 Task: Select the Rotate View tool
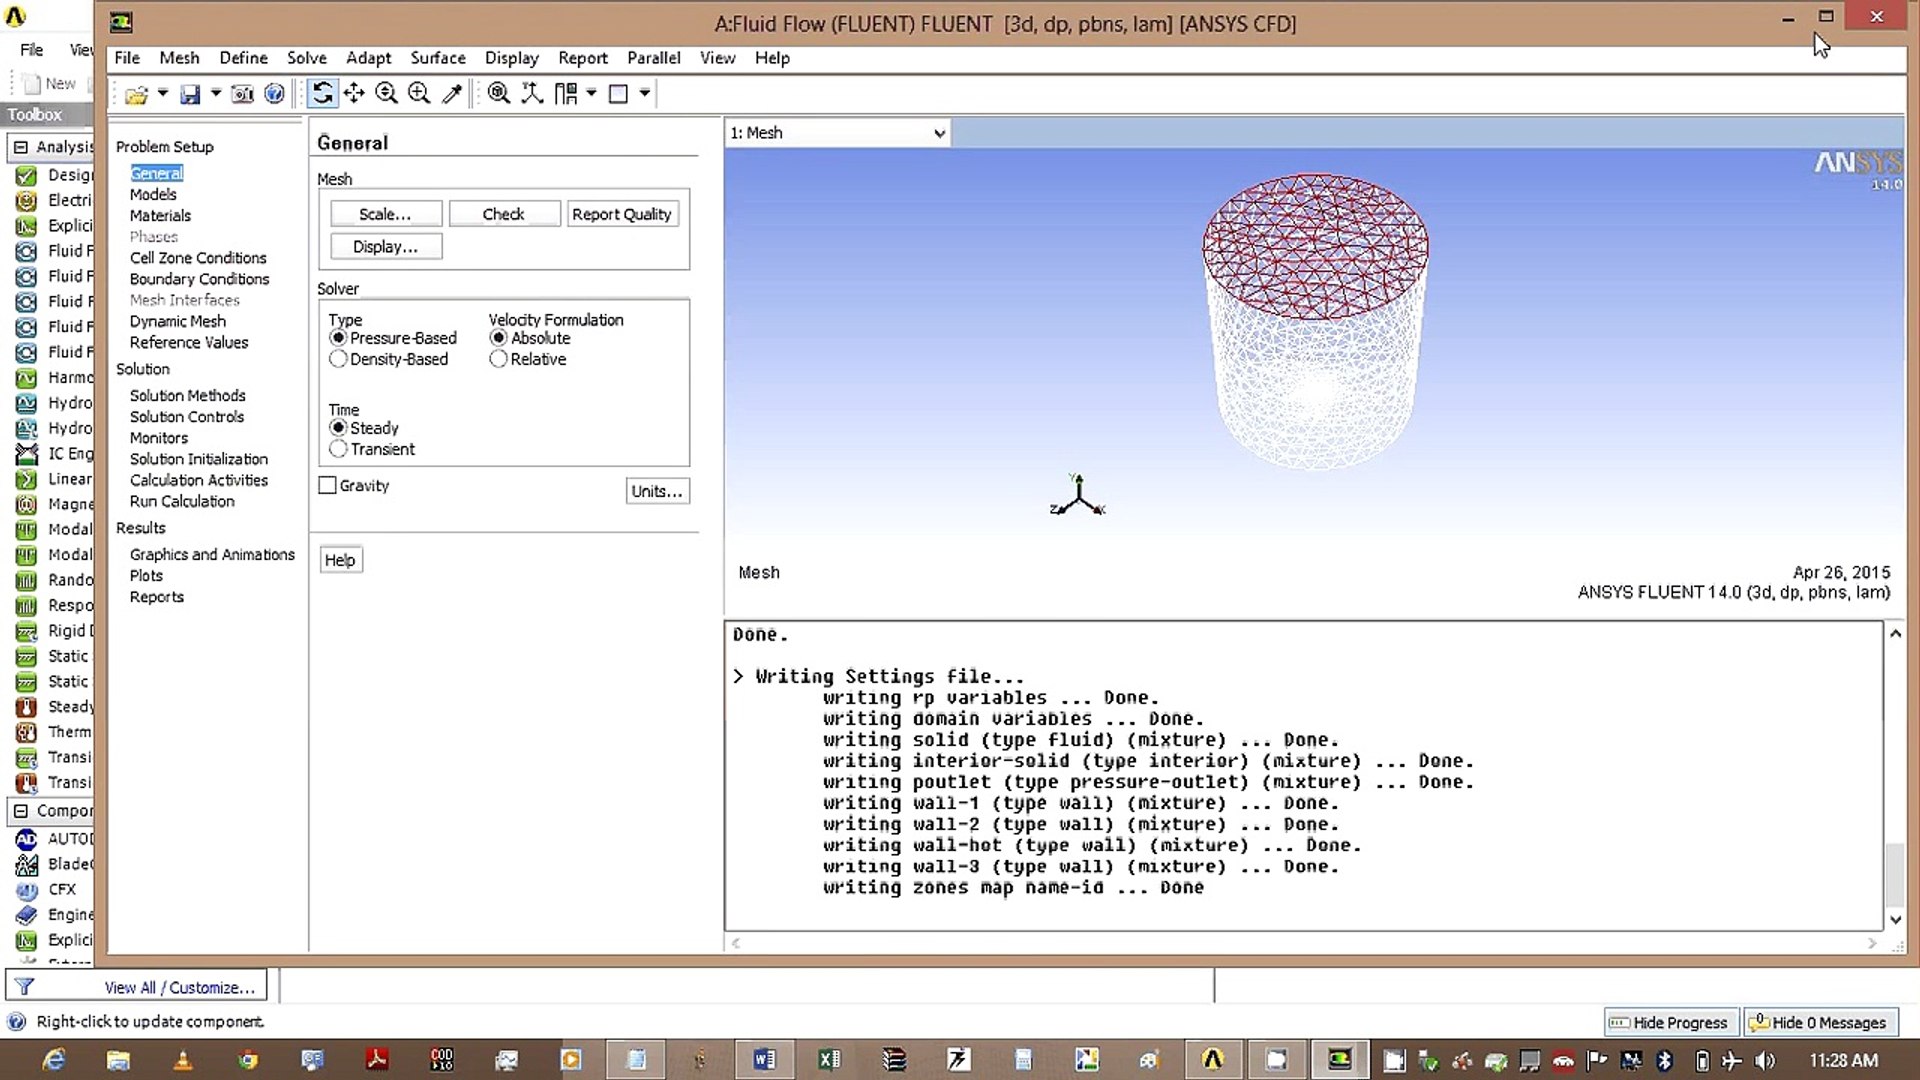pyautogui.click(x=322, y=94)
